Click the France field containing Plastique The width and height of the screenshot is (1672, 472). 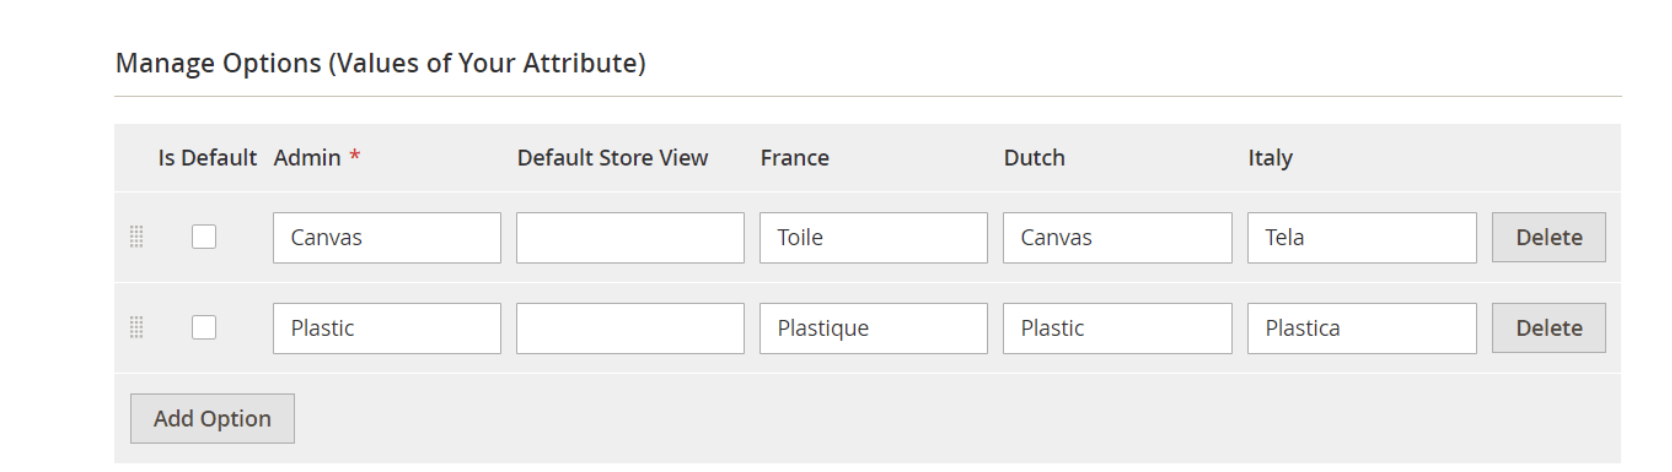point(873,328)
